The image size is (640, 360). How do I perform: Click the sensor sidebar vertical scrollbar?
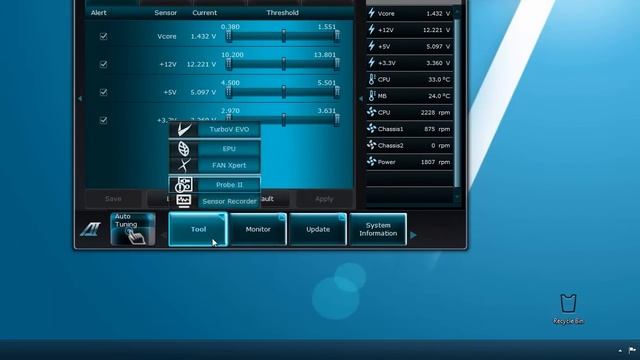457,102
